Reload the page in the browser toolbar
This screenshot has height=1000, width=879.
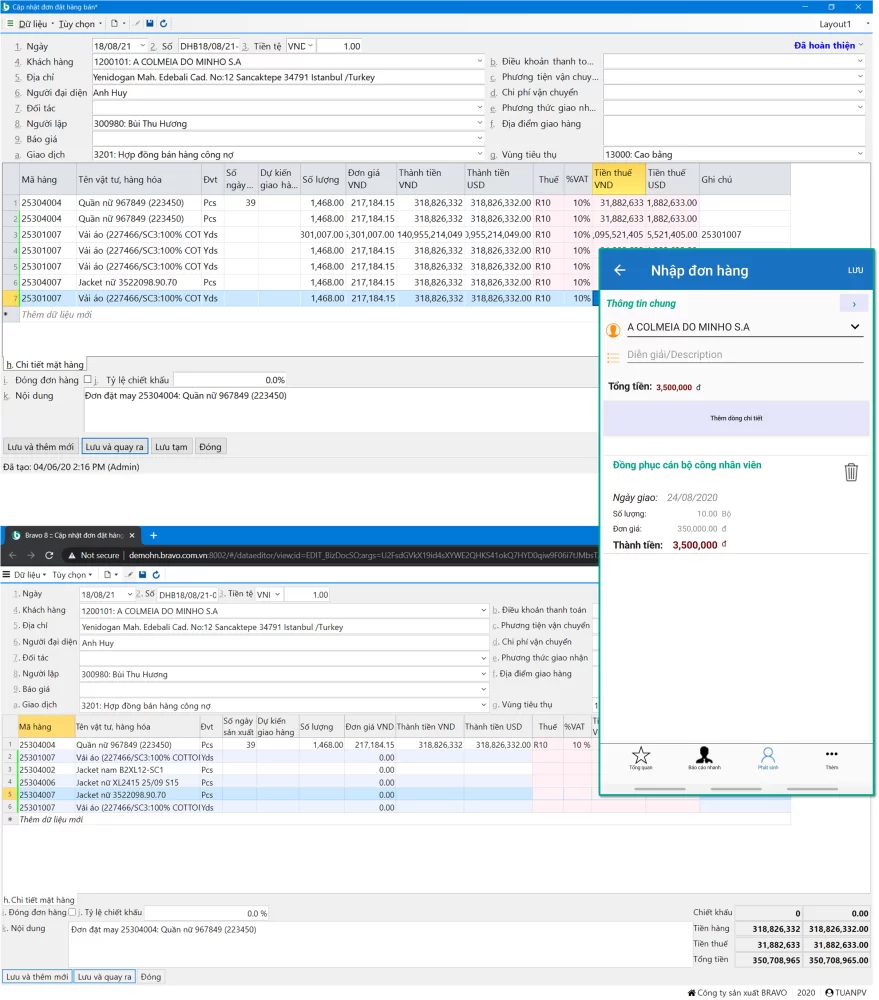tap(51, 555)
